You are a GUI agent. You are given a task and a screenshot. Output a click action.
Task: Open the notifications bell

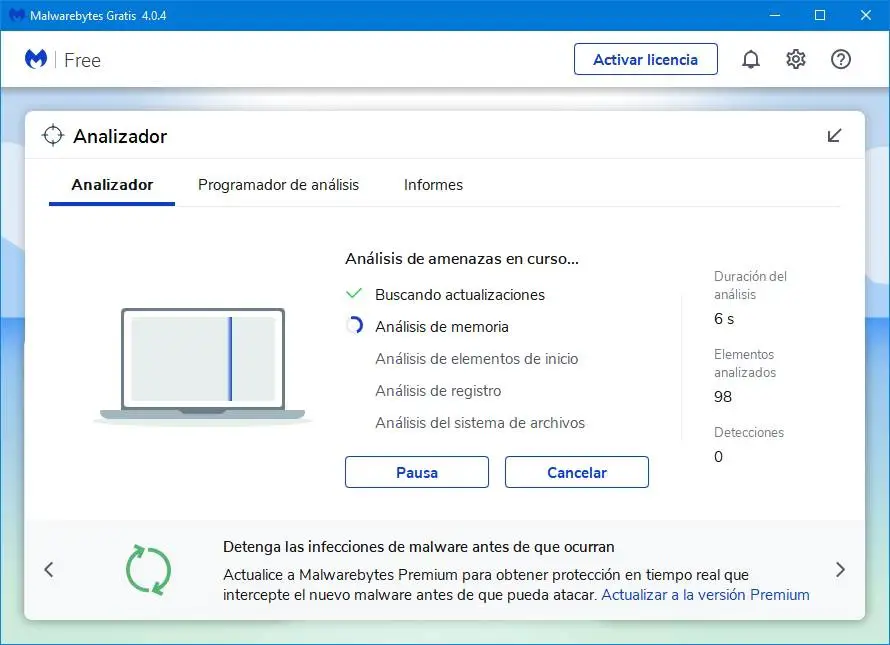[750, 59]
